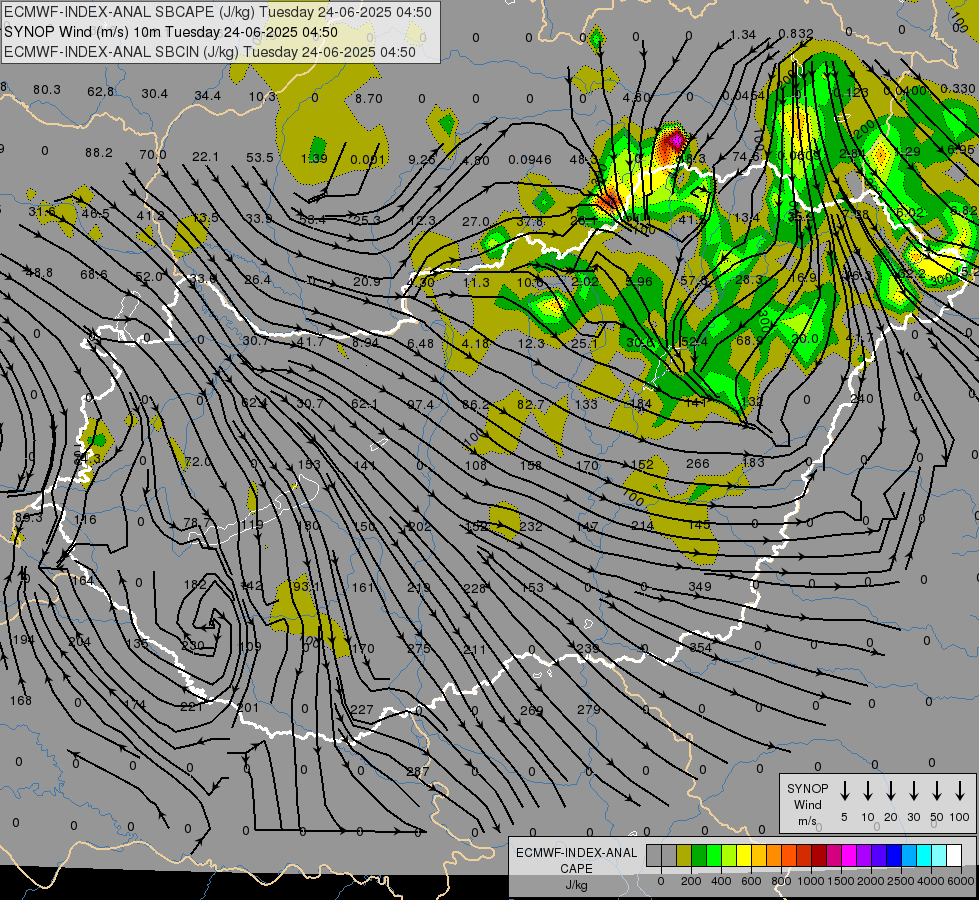Click the SYNOP Wind 10m title line
Viewport: 979px width, 900px height.
point(170,32)
